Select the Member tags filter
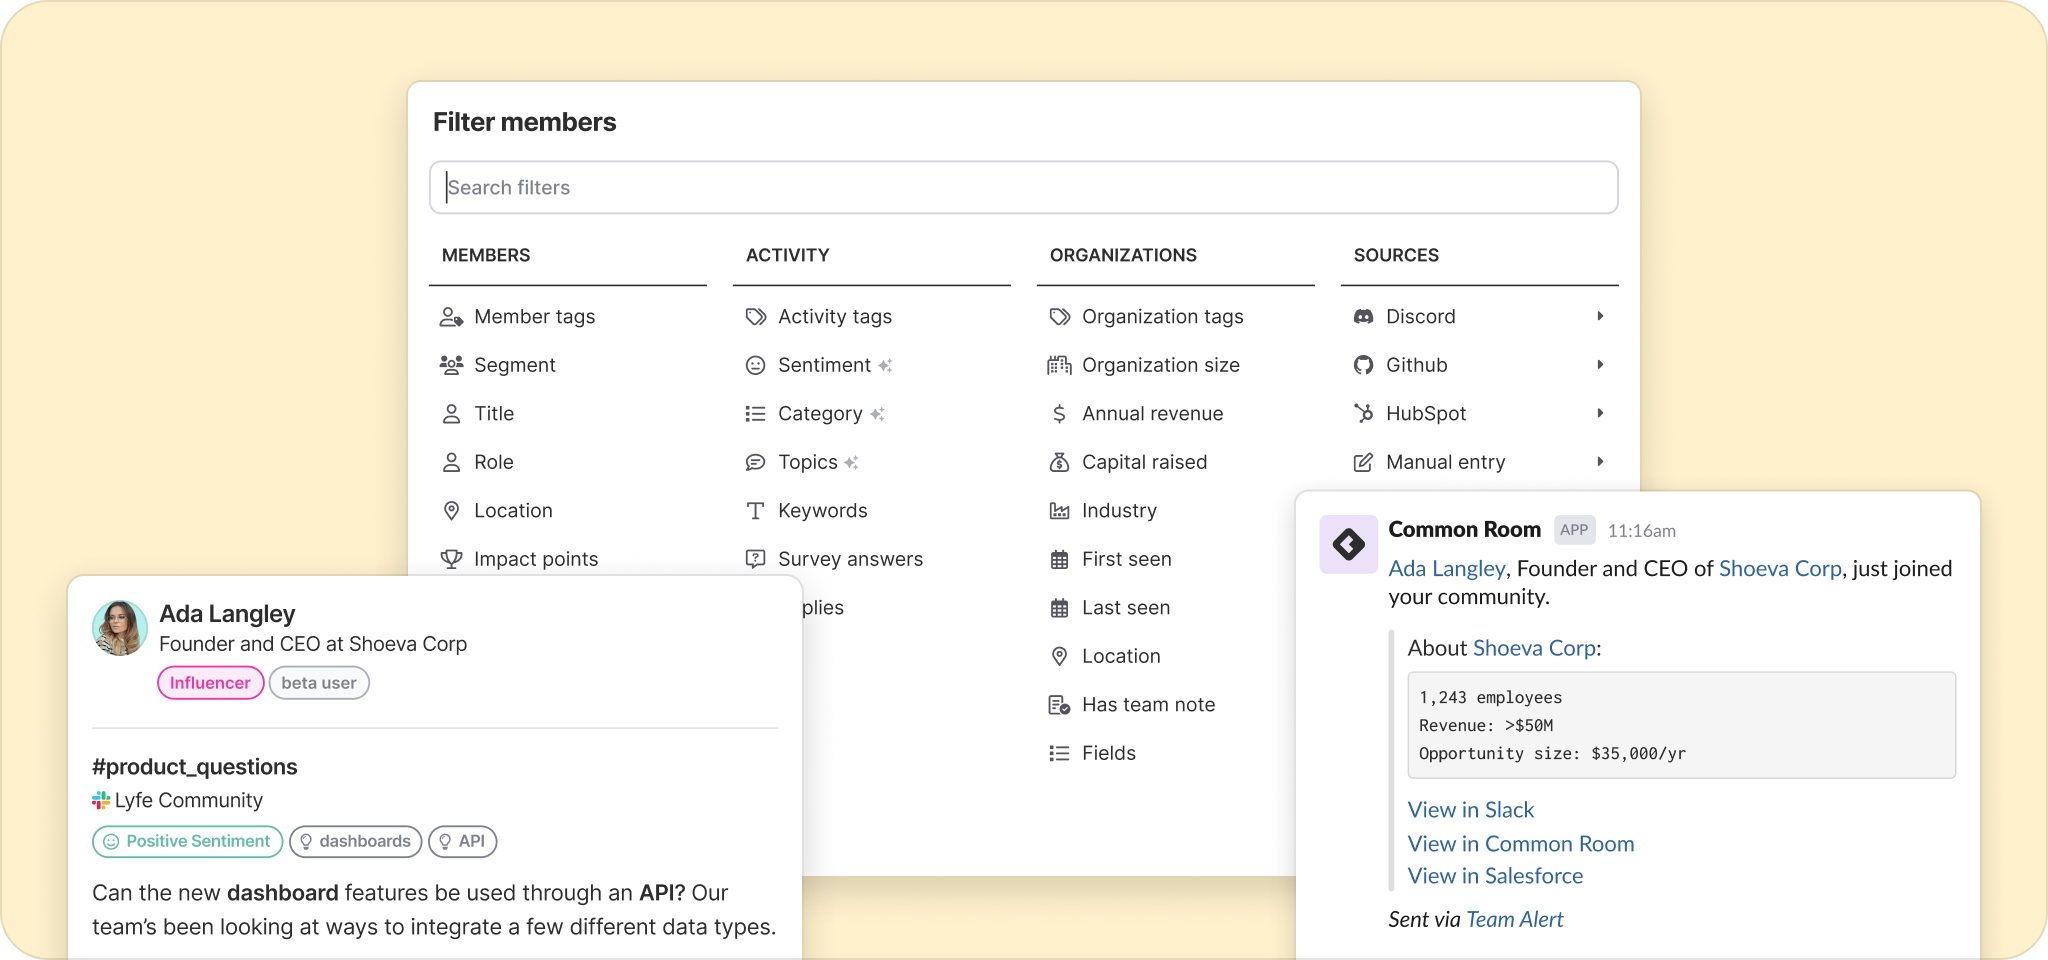This screenshot has width=2048, height=960. (534, 317)
